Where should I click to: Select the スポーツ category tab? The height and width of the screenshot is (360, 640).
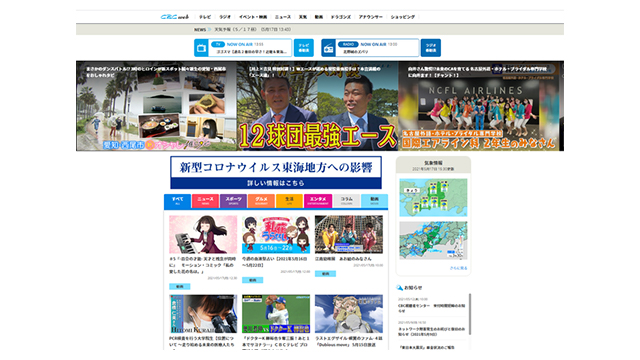click(x=233, y=201)
